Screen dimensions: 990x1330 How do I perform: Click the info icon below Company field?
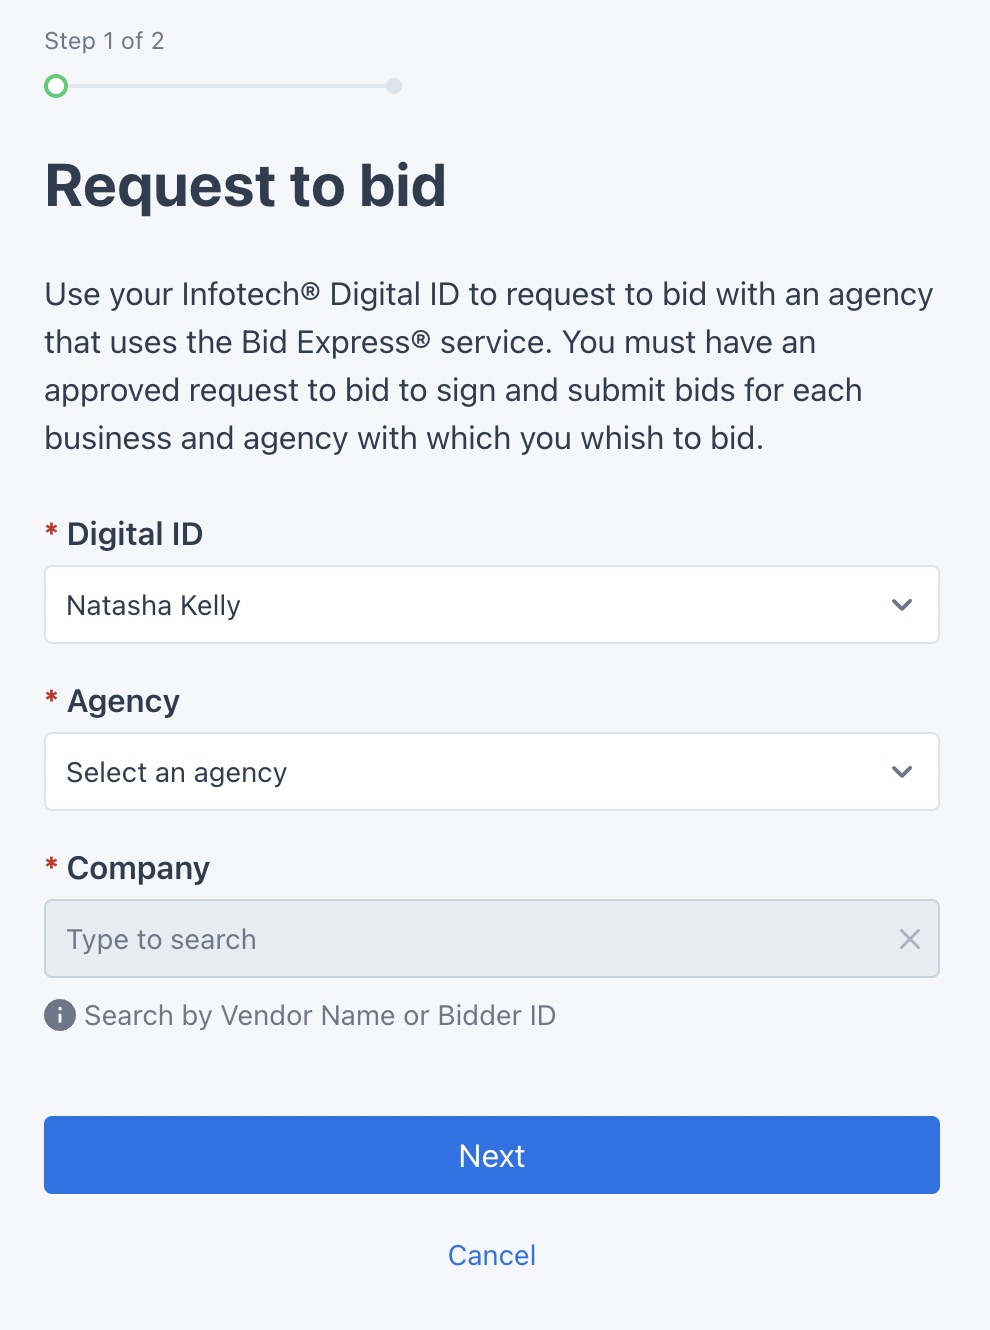click(60, 1015)
